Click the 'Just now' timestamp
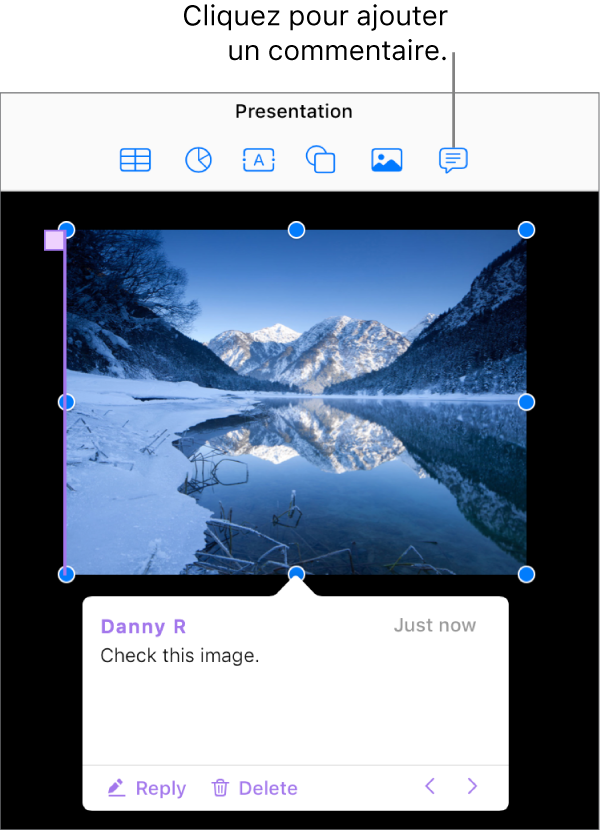 (435, 625)
